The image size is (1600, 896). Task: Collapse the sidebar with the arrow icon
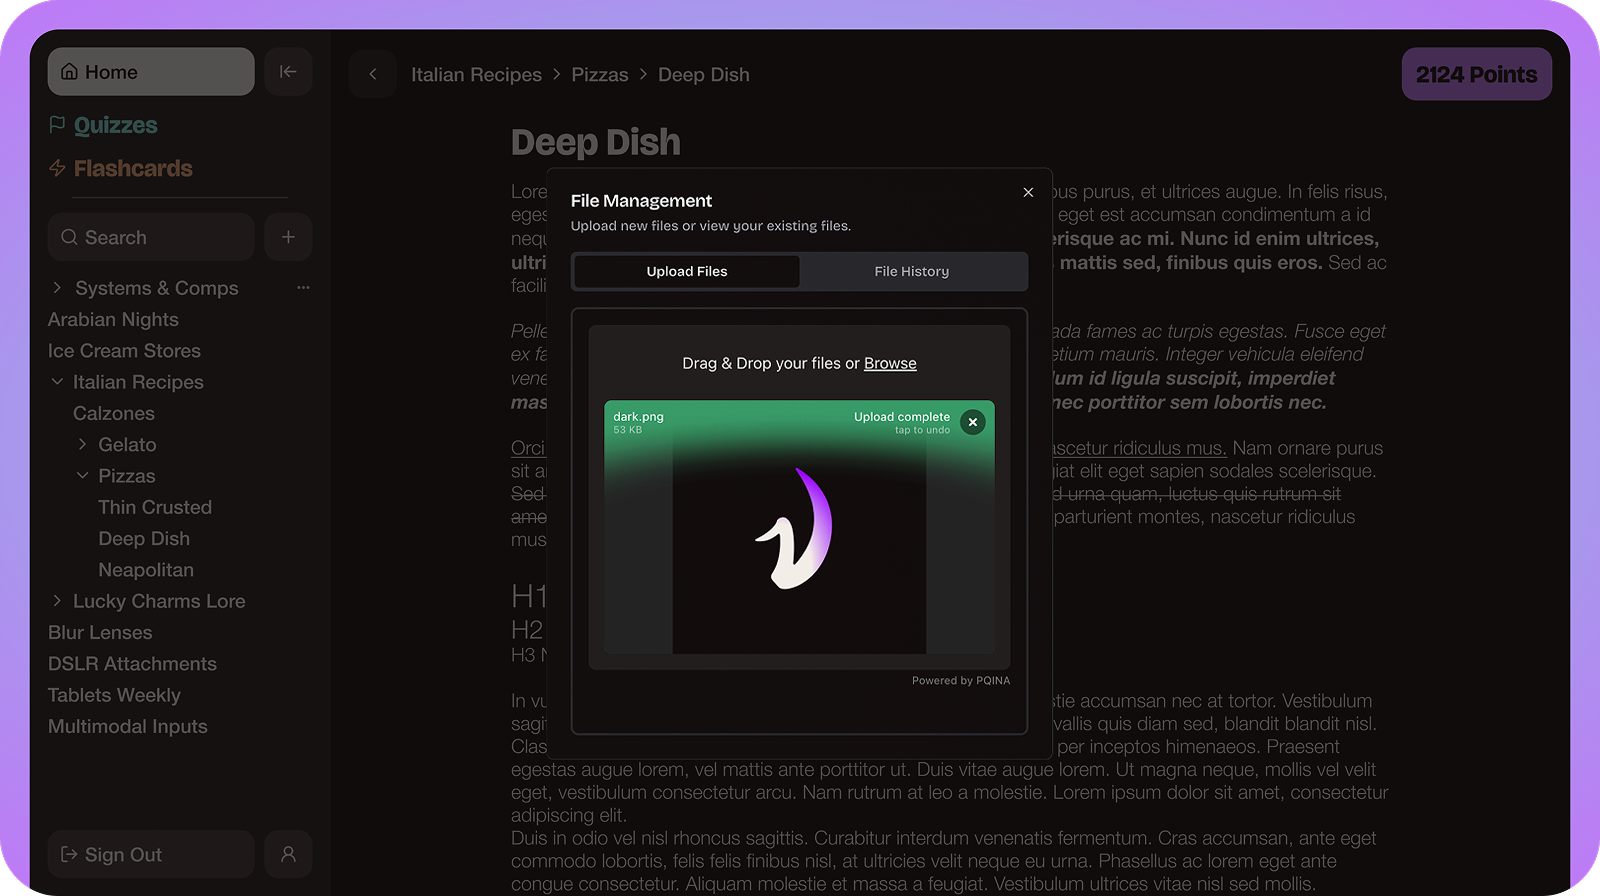point(288,72)
